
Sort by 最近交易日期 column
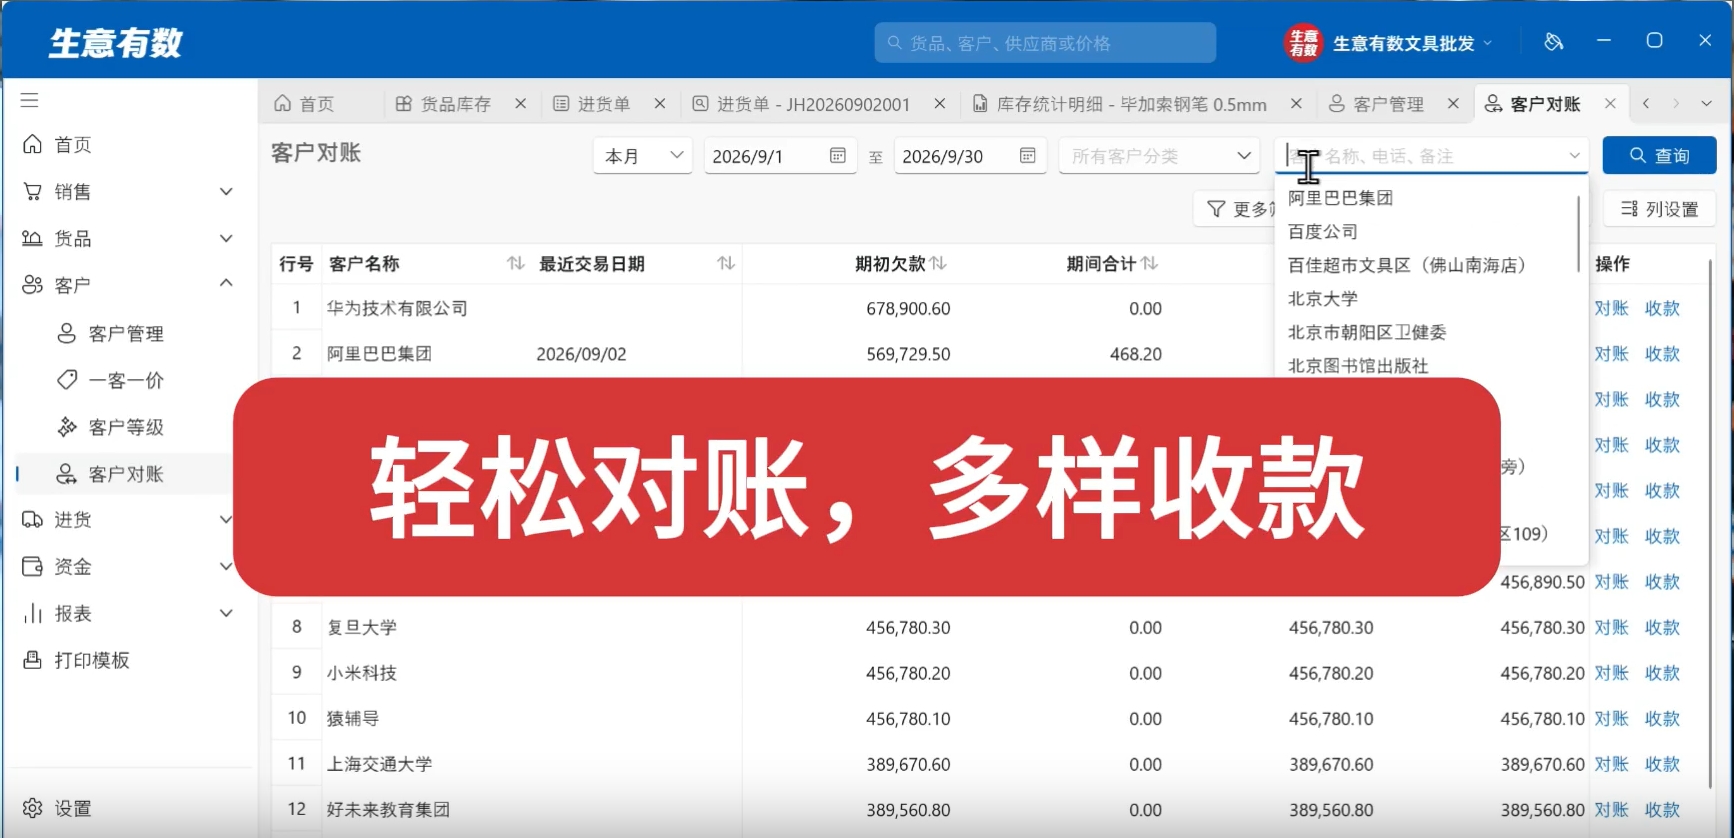(726, 263)
